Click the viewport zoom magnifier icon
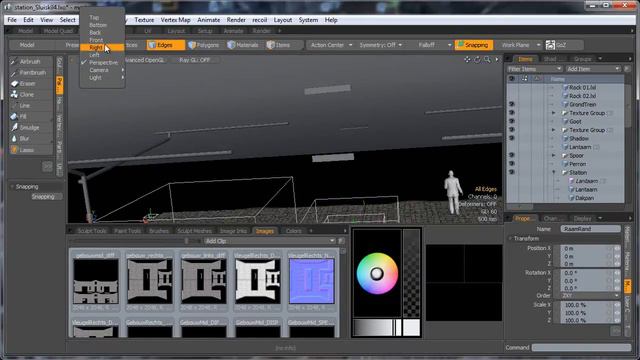 [x=487, y=60]
